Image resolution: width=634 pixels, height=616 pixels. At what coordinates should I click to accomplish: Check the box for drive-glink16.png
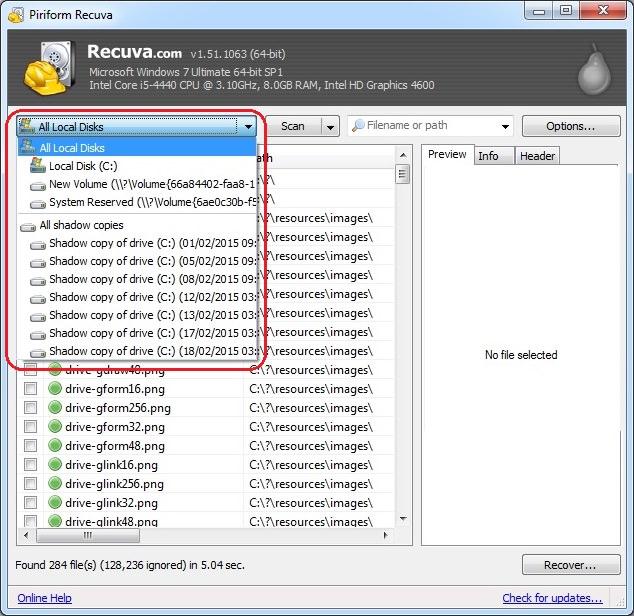point(30,465)
